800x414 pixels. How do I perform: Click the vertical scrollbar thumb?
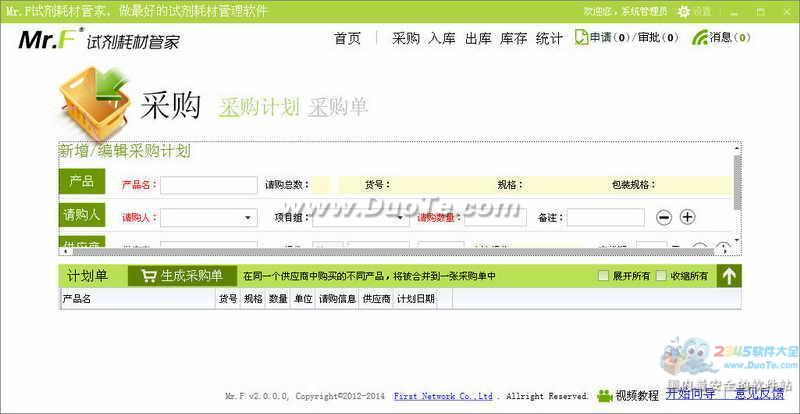[x=737, y=182]
